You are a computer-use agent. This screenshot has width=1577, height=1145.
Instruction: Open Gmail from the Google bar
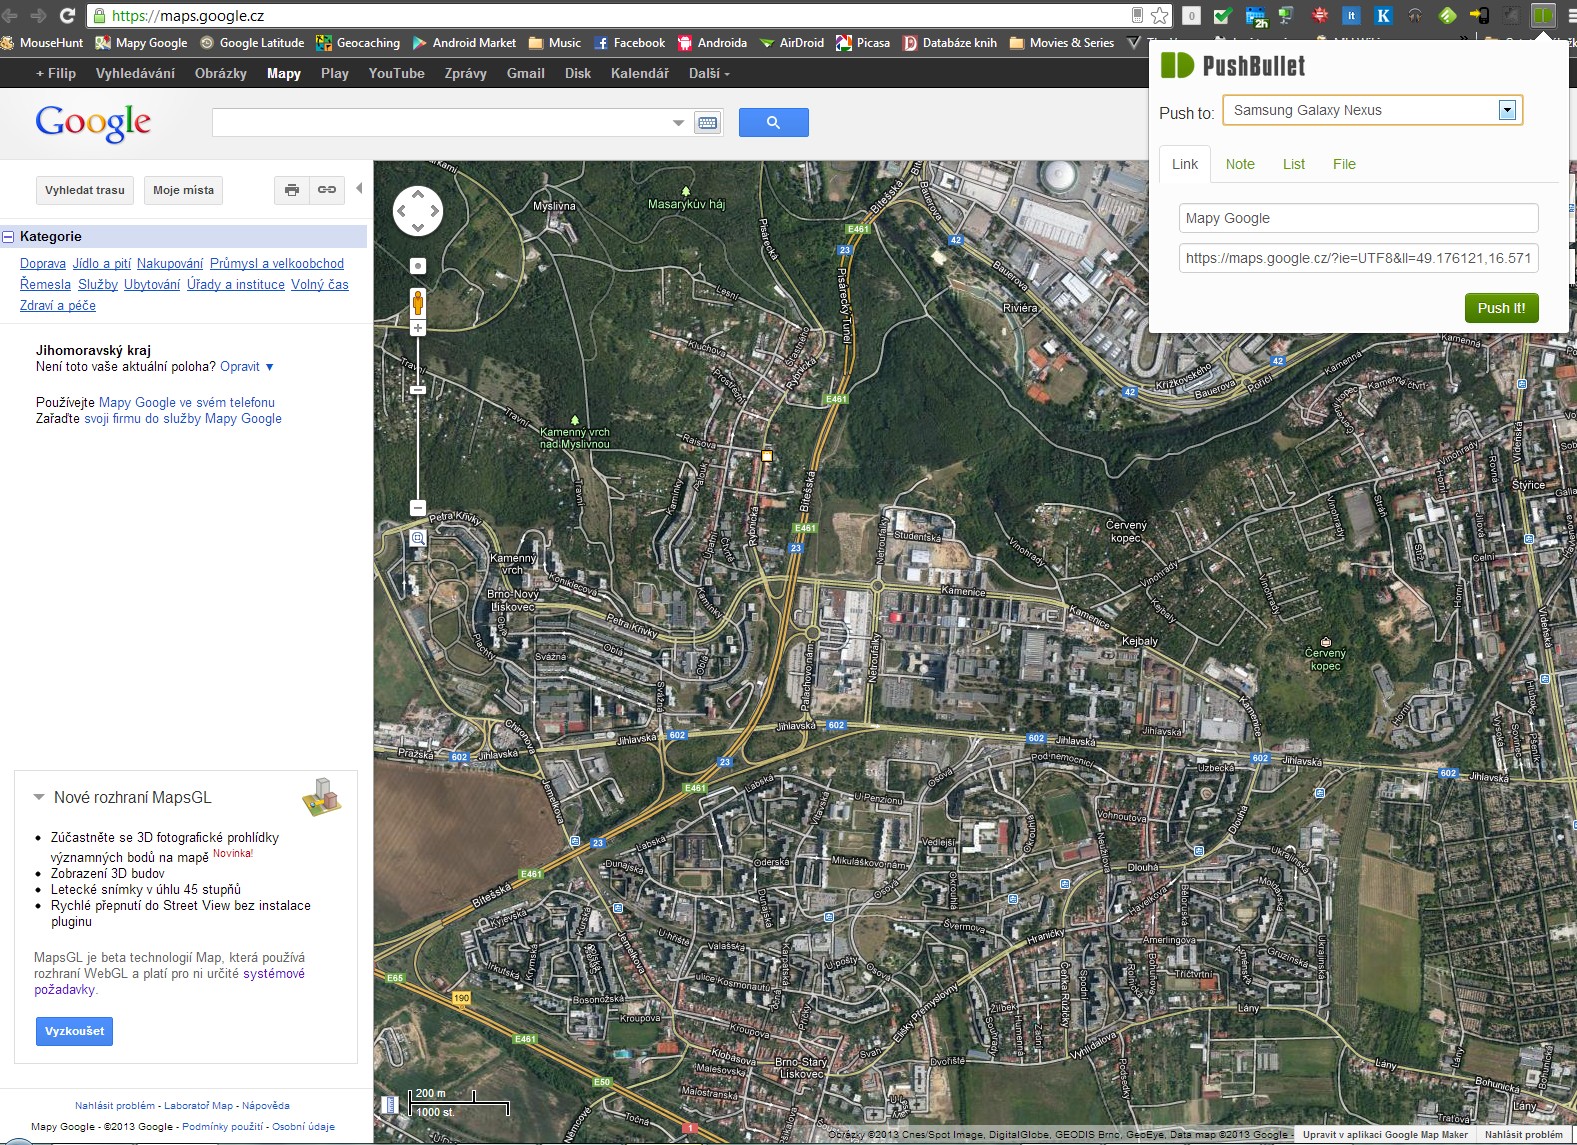point(526,73)
